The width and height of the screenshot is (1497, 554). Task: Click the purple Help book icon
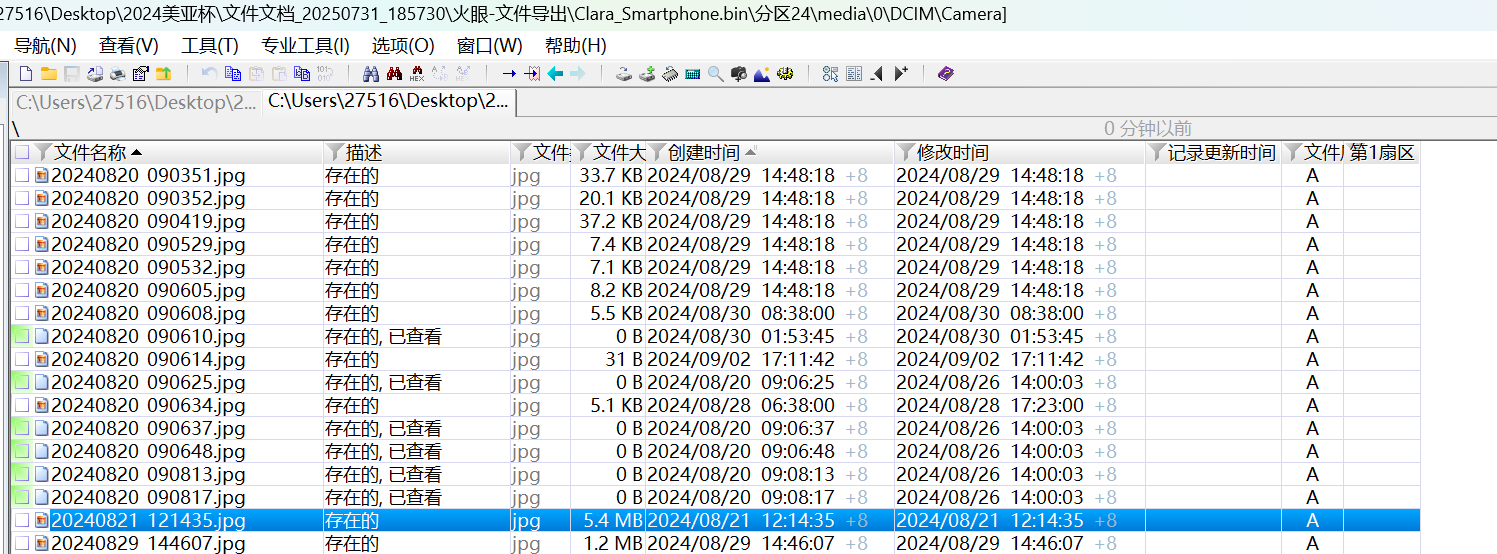(x=945, y=74)
